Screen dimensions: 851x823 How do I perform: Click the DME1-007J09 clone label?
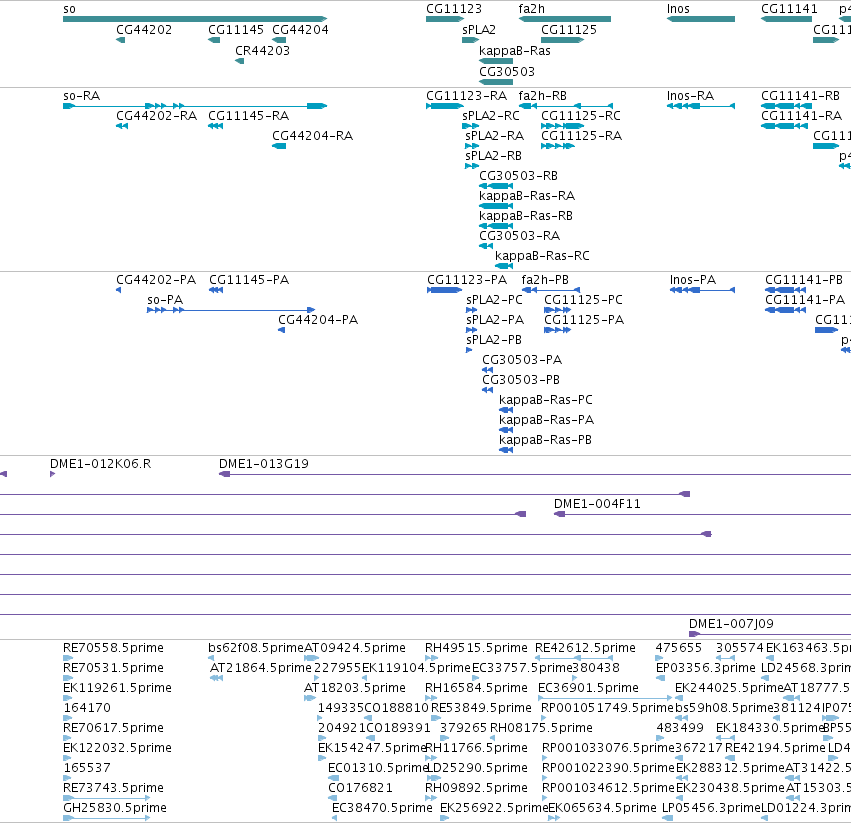[x=731, y=624]
